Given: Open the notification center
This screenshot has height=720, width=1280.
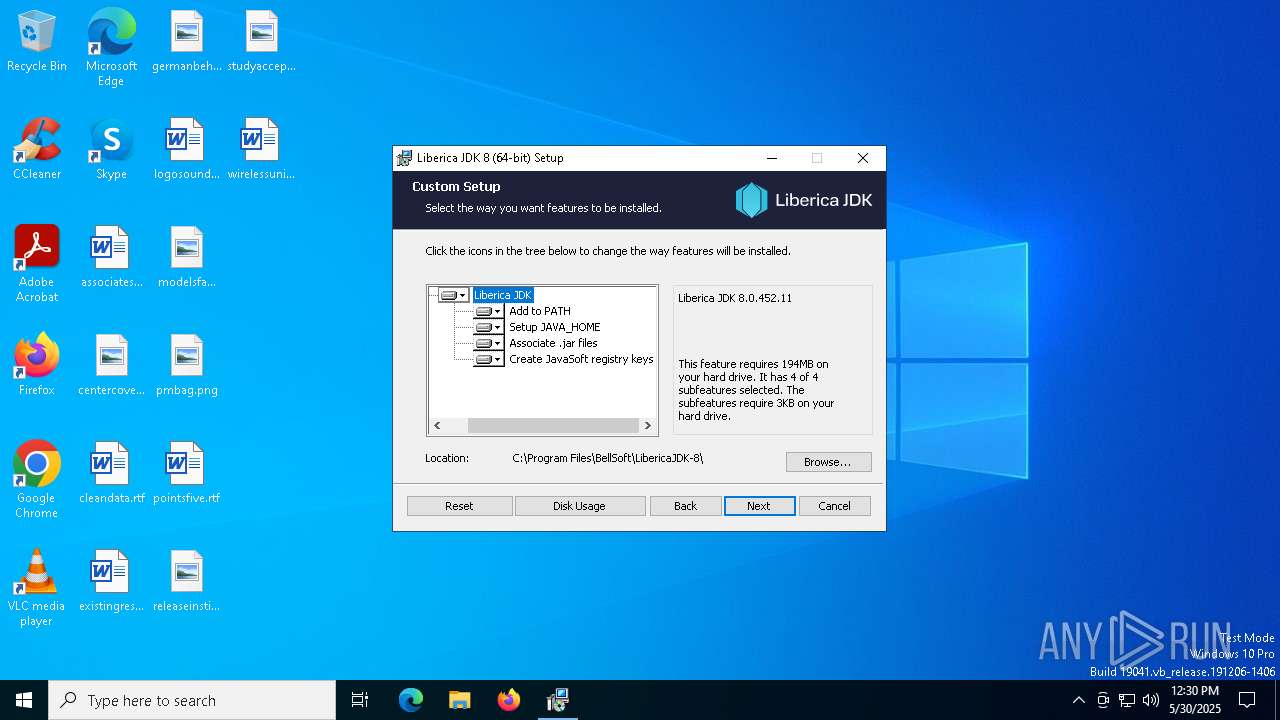Looking at the screenshot, I should pyautogui.click(x=1247, y=700).
